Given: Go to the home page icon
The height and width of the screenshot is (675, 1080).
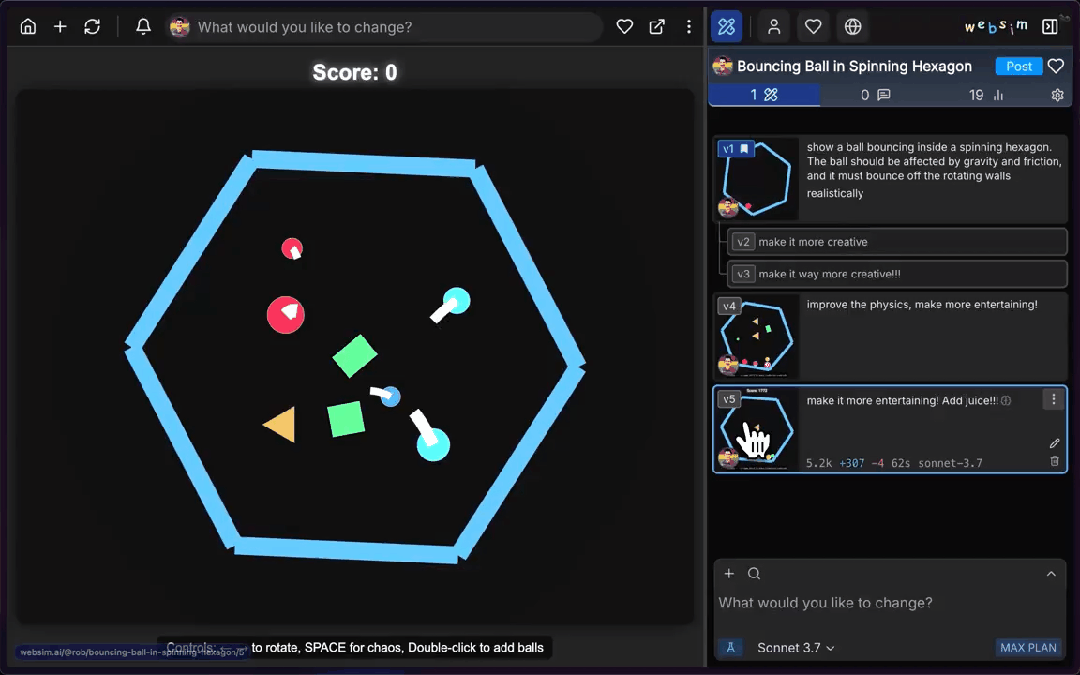Looking at the screenshot, I should pos(28,27).
